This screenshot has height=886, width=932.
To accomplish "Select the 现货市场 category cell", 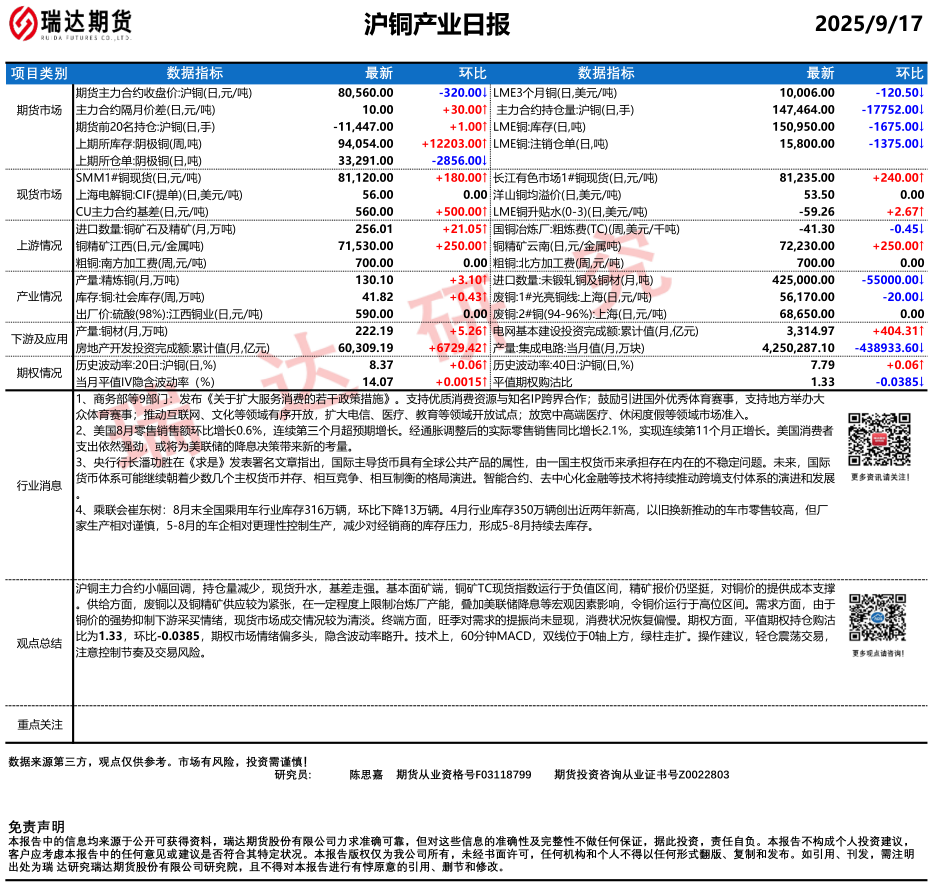I will 39,195.
